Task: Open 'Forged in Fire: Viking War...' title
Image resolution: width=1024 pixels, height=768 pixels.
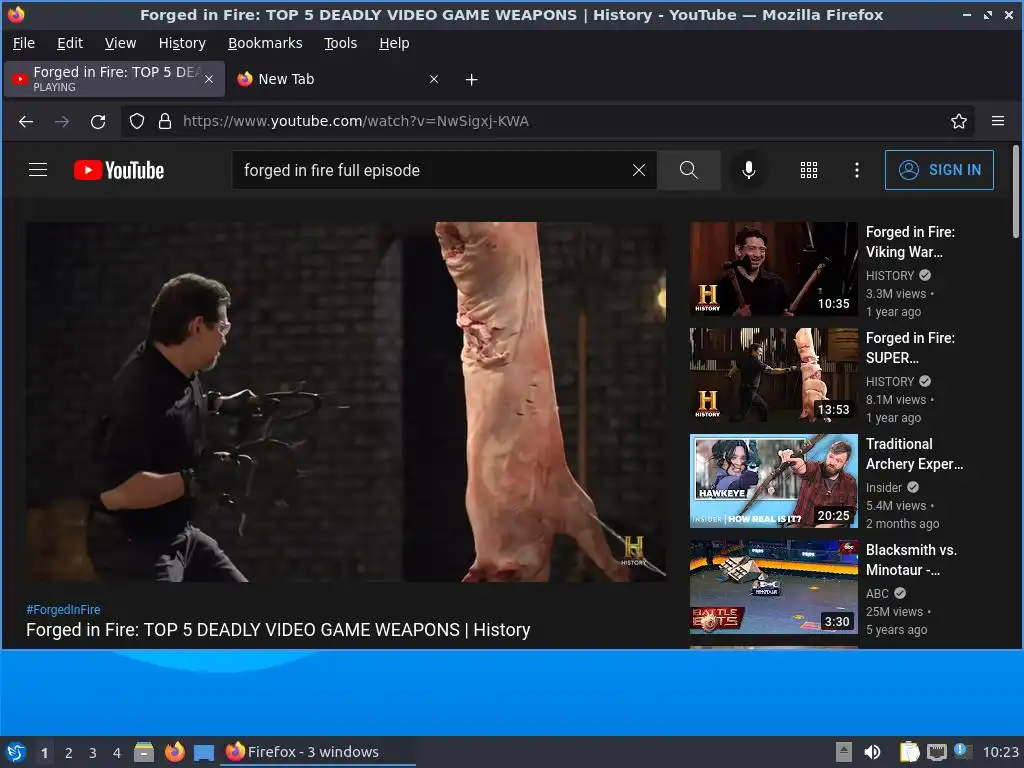Action: click(910, 242)
